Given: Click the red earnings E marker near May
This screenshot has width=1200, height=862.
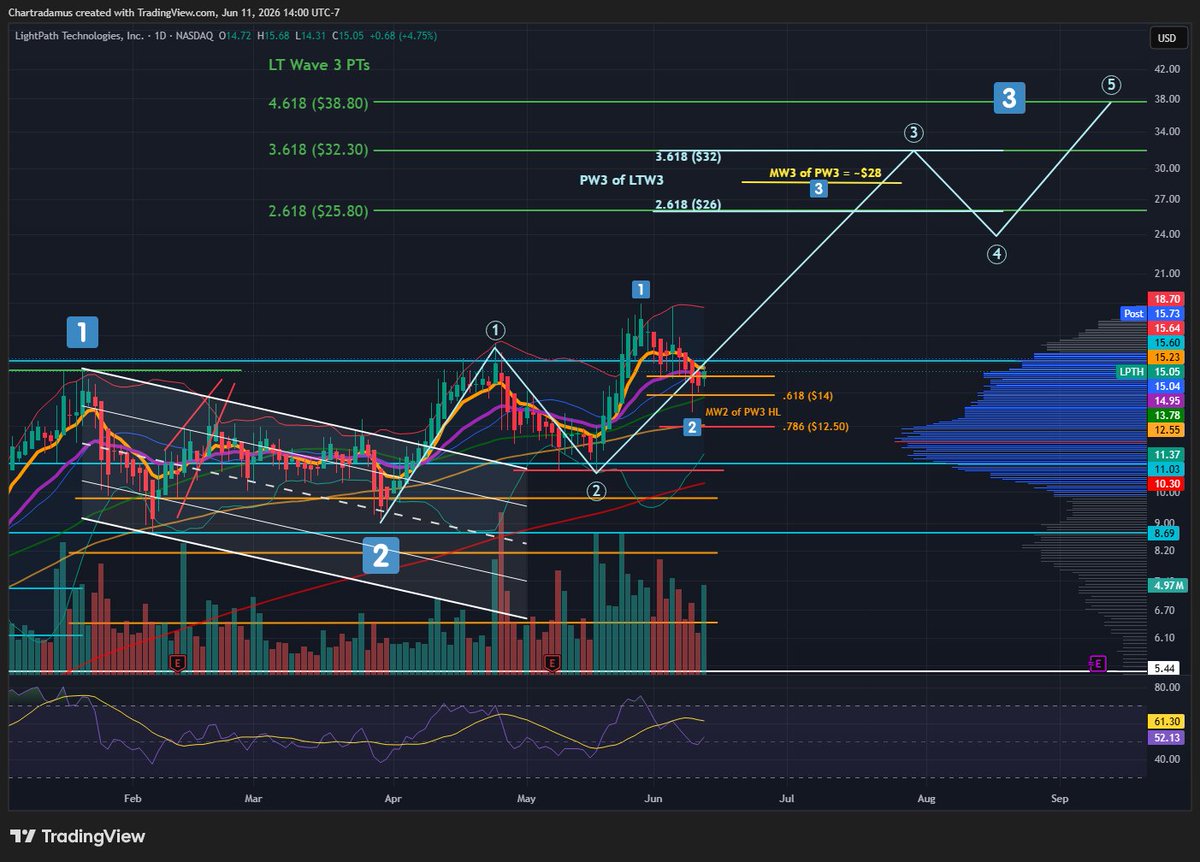Looking at the screenshot, I should pyautogui.click(x=552, y=662).
